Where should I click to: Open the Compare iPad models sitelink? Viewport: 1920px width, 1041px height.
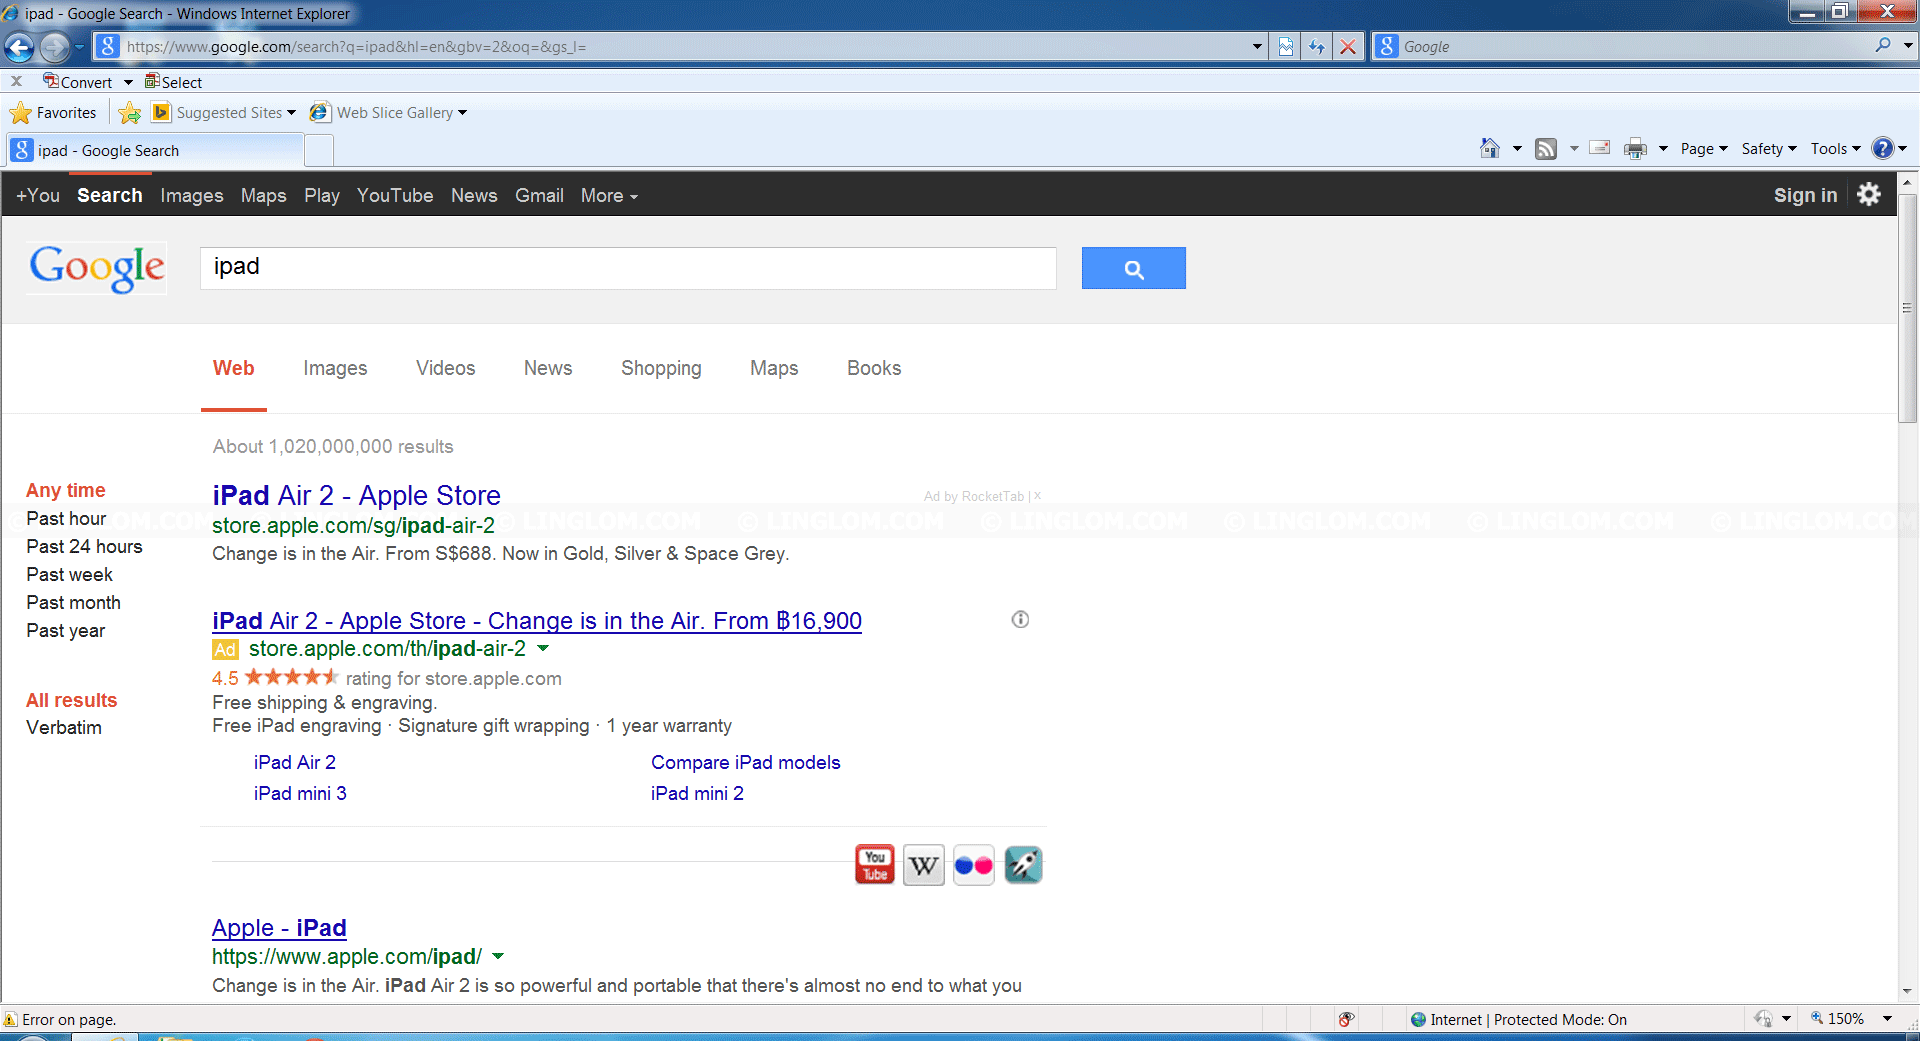[x=745, y=762]
